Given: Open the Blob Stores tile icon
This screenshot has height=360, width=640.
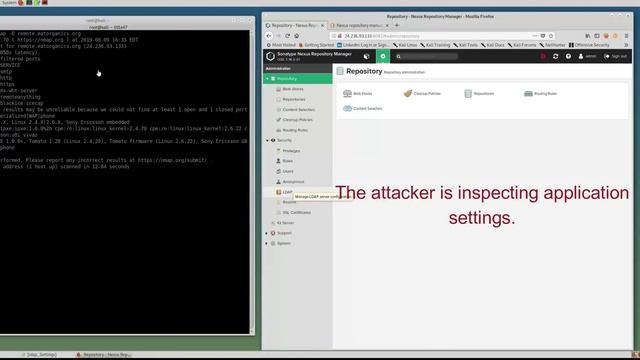Looking at the screenshot, I should pos(347,93).
